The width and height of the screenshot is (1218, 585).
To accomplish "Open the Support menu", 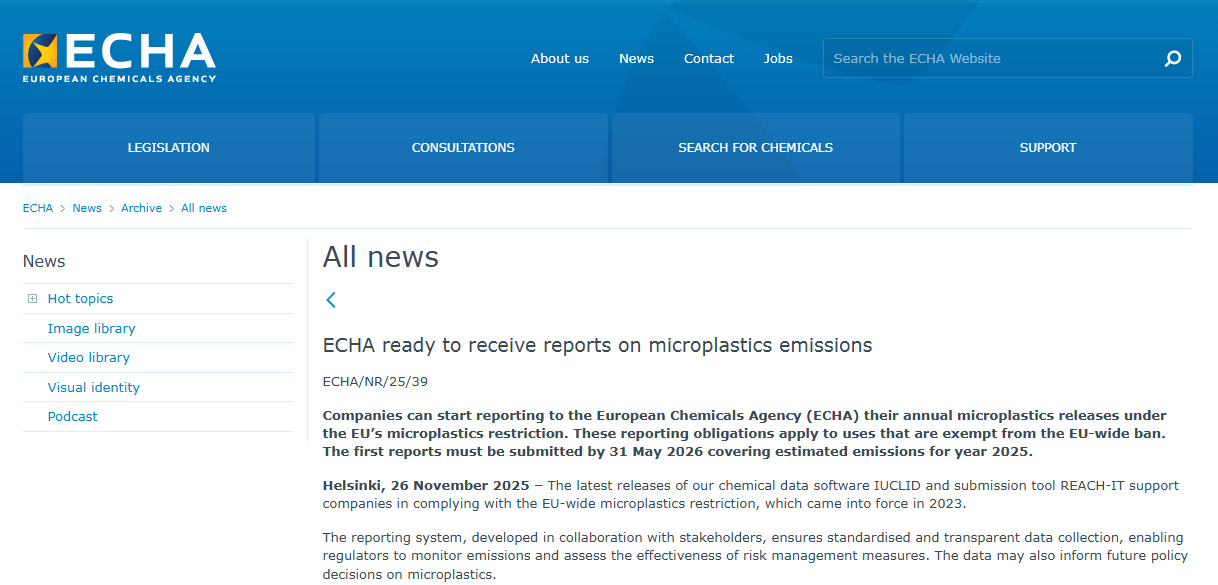I will coord(1048,148).
